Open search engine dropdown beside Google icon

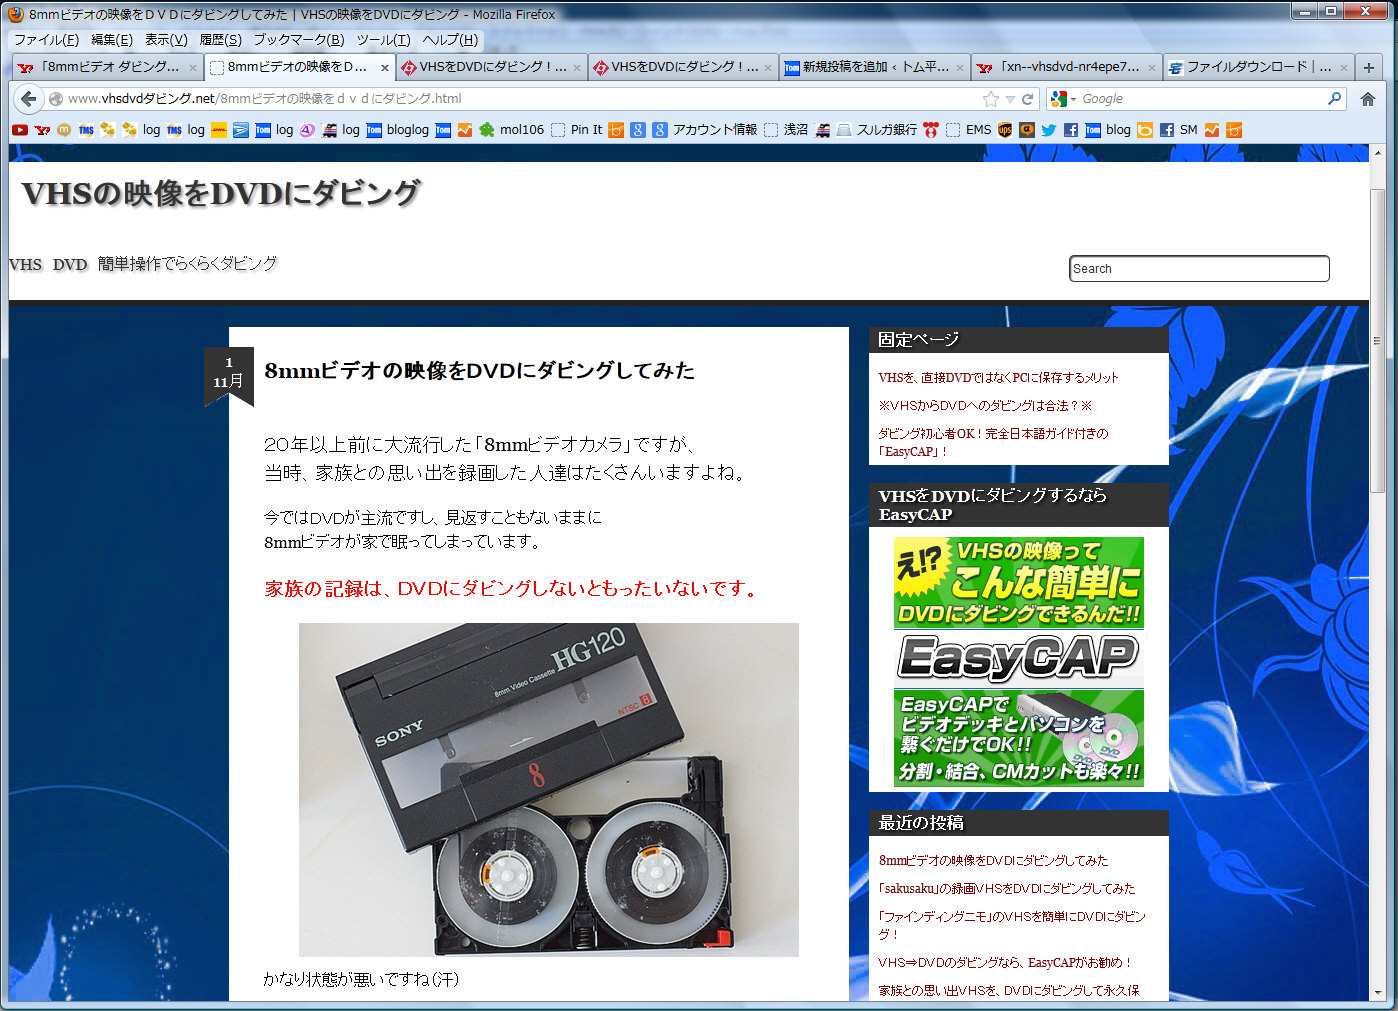click(x=1073, y=99)
